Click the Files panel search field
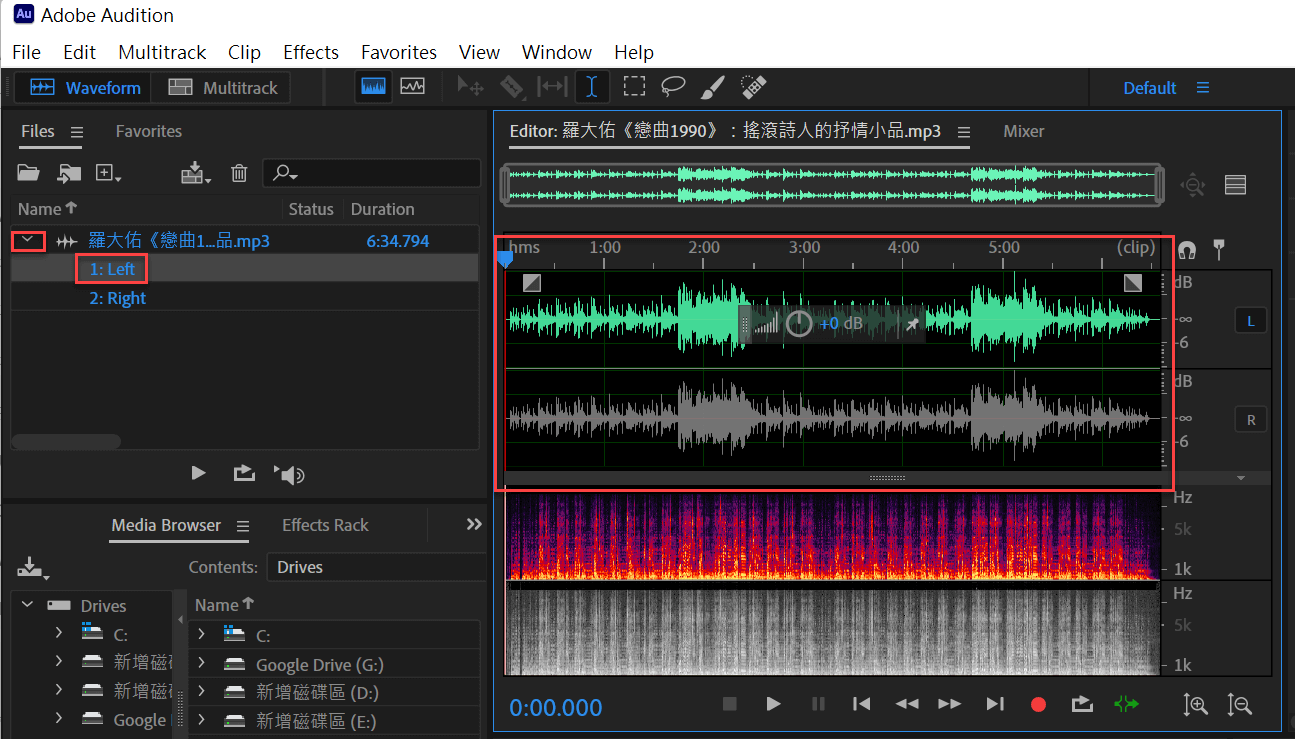The height and width of the screenshot is (739, 1295). [372, 173]
